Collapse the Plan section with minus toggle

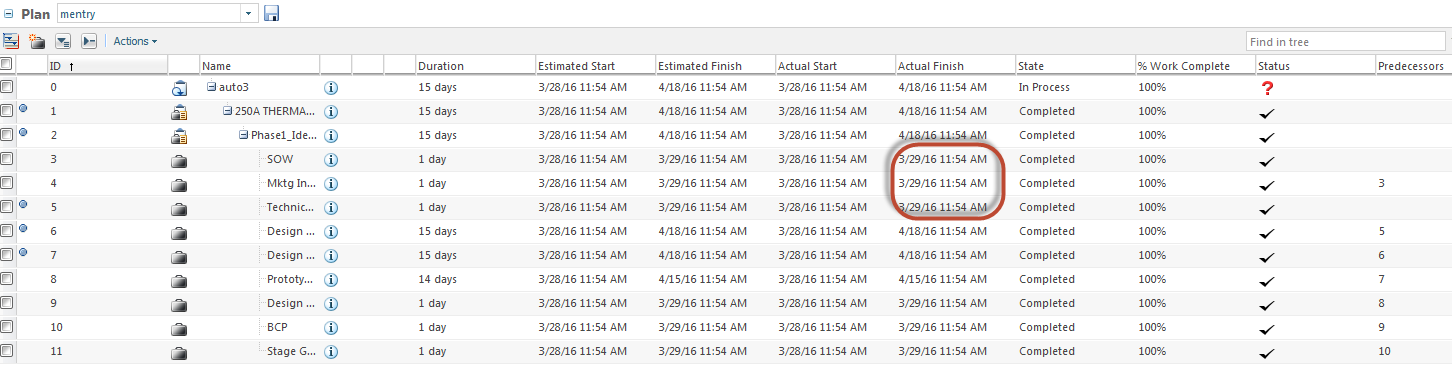tap(9, 15)
